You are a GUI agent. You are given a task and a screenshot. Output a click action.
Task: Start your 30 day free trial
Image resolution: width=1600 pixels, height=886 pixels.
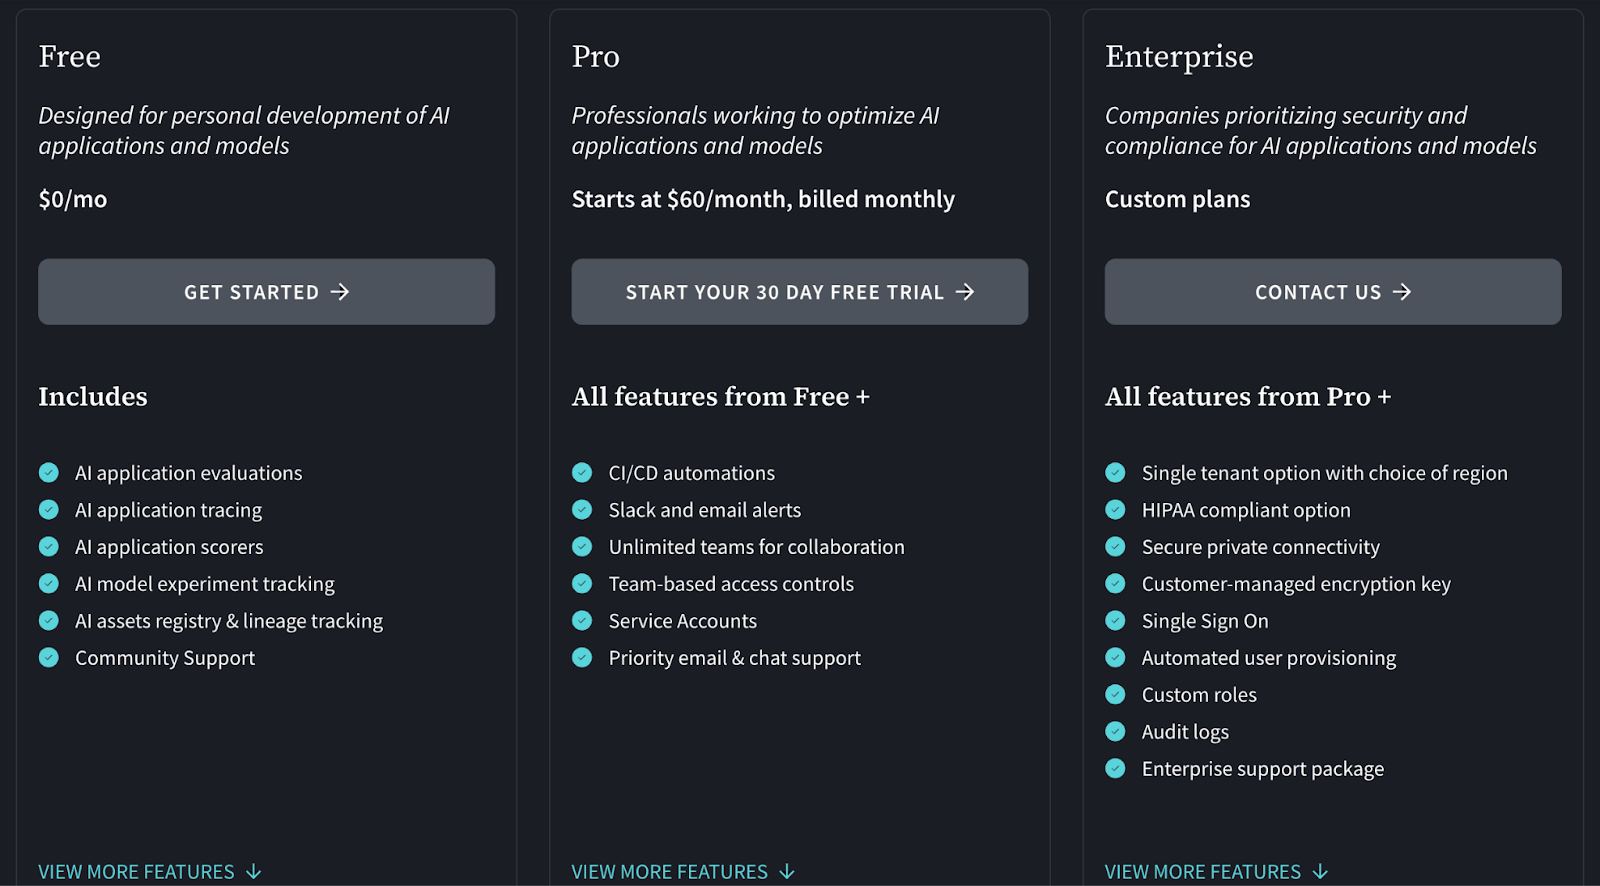pyautogui.click(x=799, y=292)
